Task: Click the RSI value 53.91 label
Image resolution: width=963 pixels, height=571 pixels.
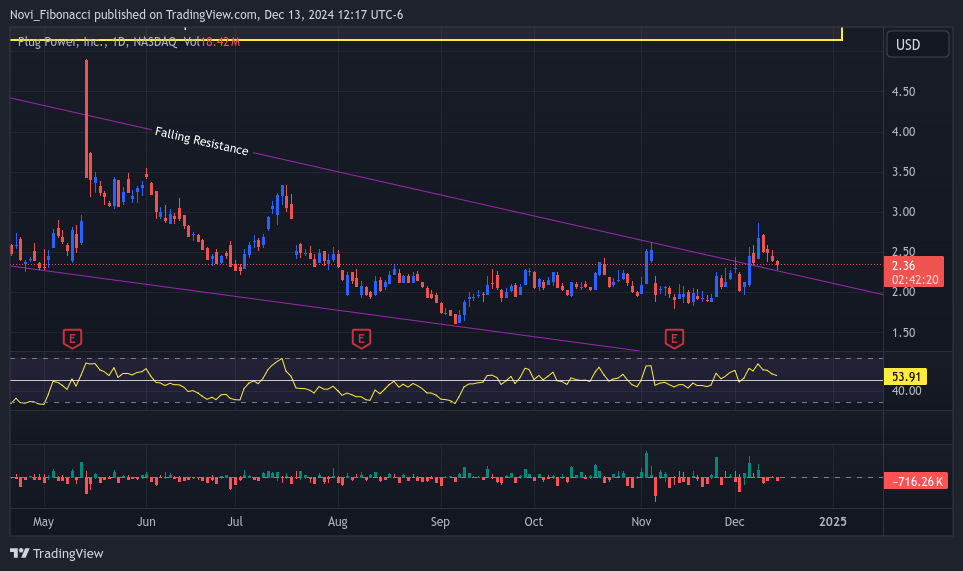Action: point(905,376)
